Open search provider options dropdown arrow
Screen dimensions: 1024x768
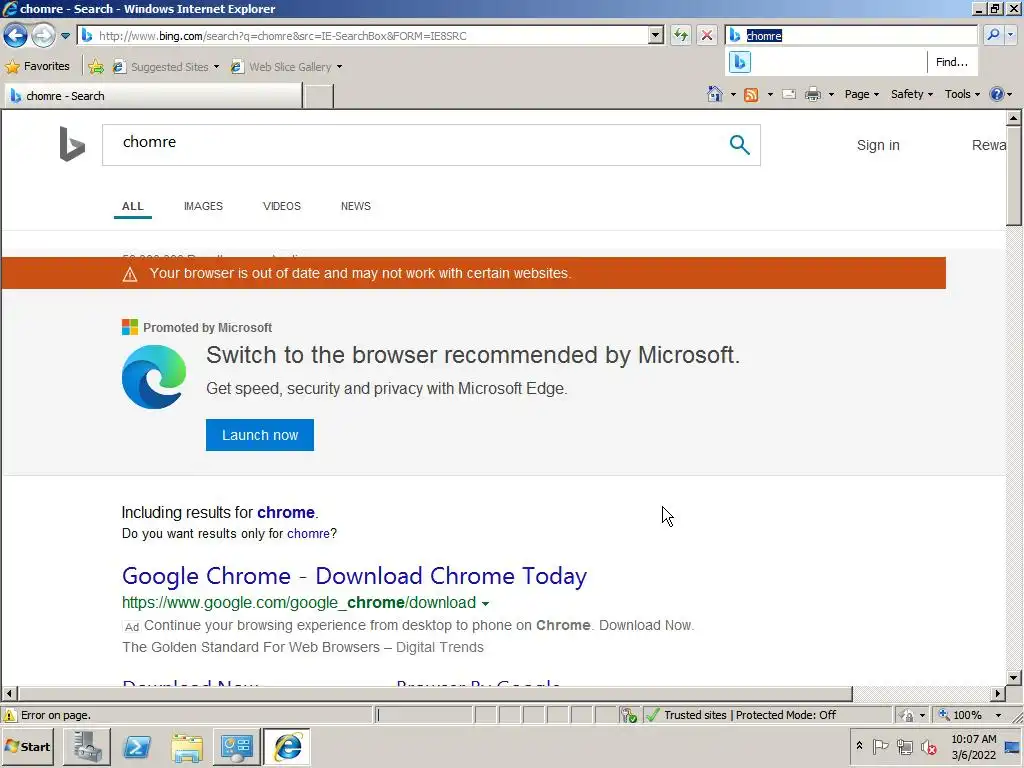[x=1011, y=35]
